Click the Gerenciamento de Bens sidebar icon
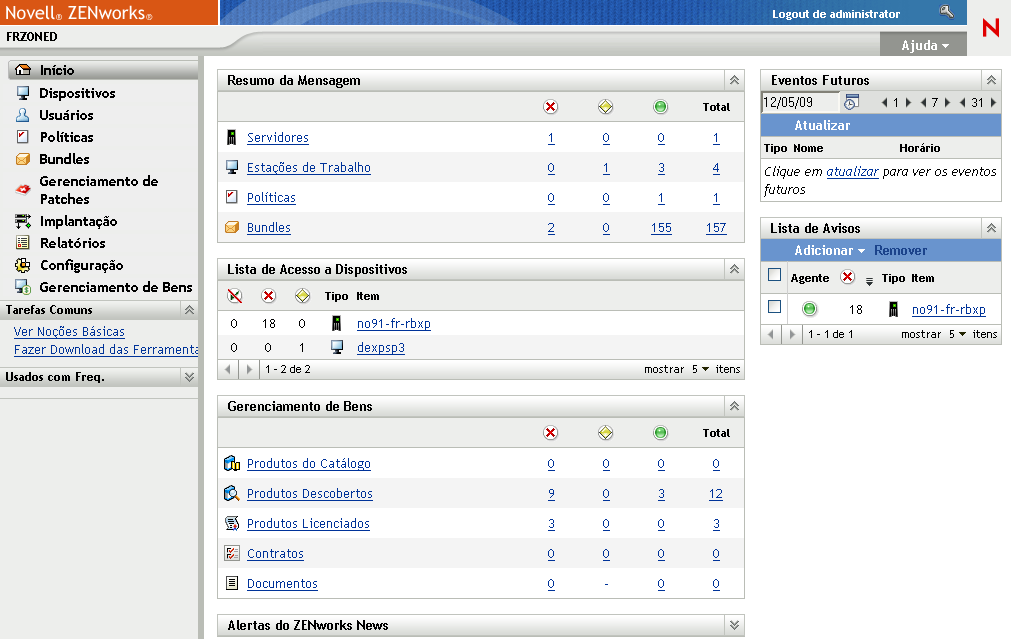The width and height of the screenshot is (1011, 639). (x=23, y=287)
